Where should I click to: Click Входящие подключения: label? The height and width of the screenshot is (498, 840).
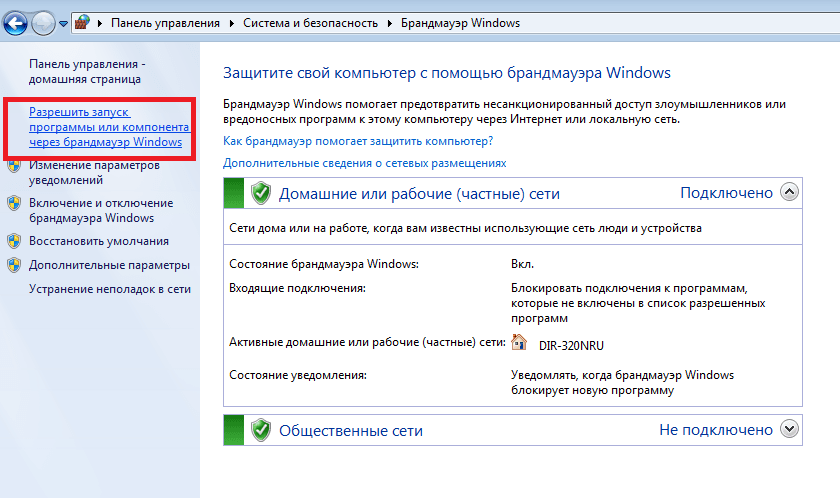tap(297, 288)
